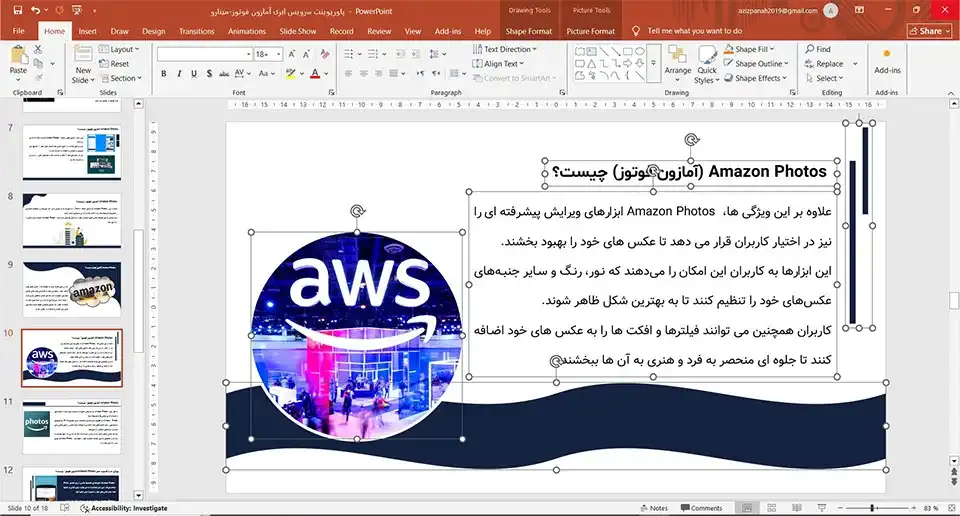Open the Shape Format tab
This screenshot has width=960, height=516.
[x=528, y=31]
